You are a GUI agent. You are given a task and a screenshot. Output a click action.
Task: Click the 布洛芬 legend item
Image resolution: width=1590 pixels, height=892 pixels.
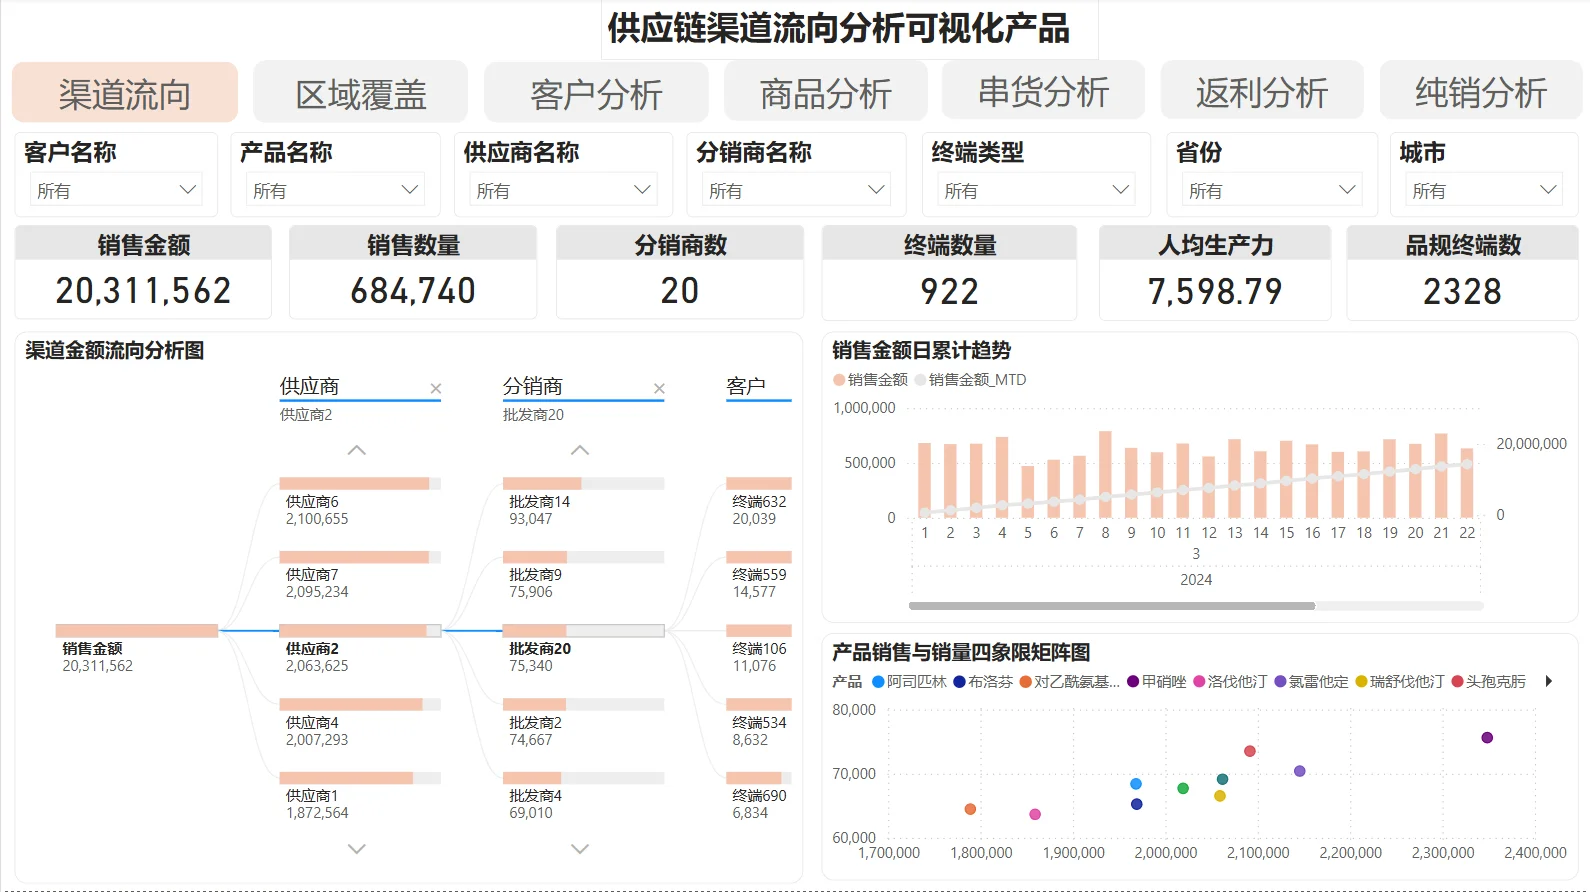pyautogui.click(x=983, y=681)
